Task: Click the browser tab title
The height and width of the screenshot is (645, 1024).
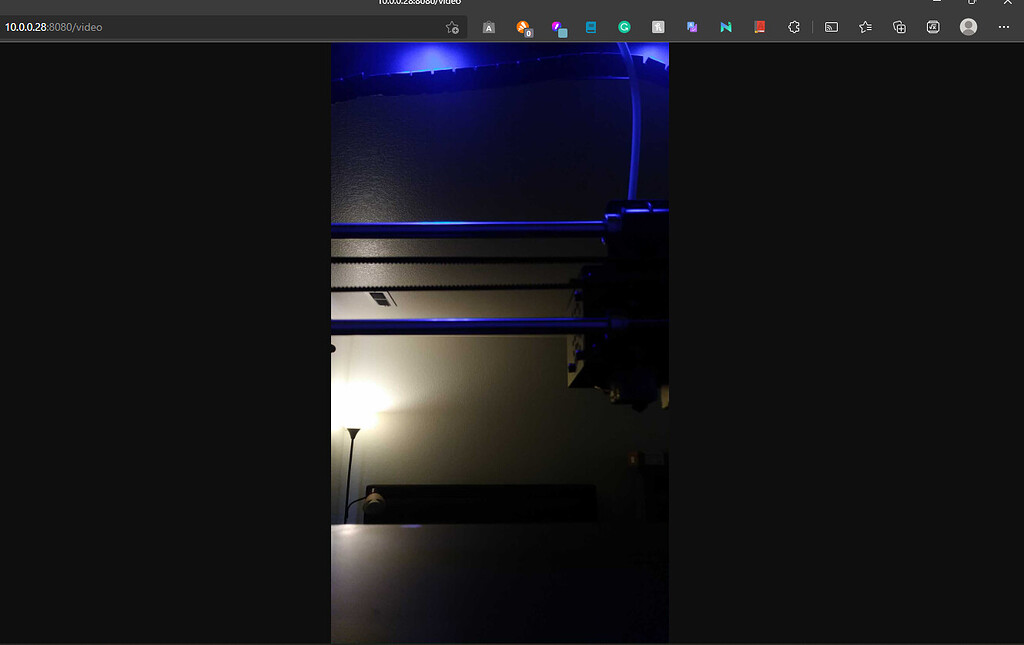Action: (x=420, y=3)
